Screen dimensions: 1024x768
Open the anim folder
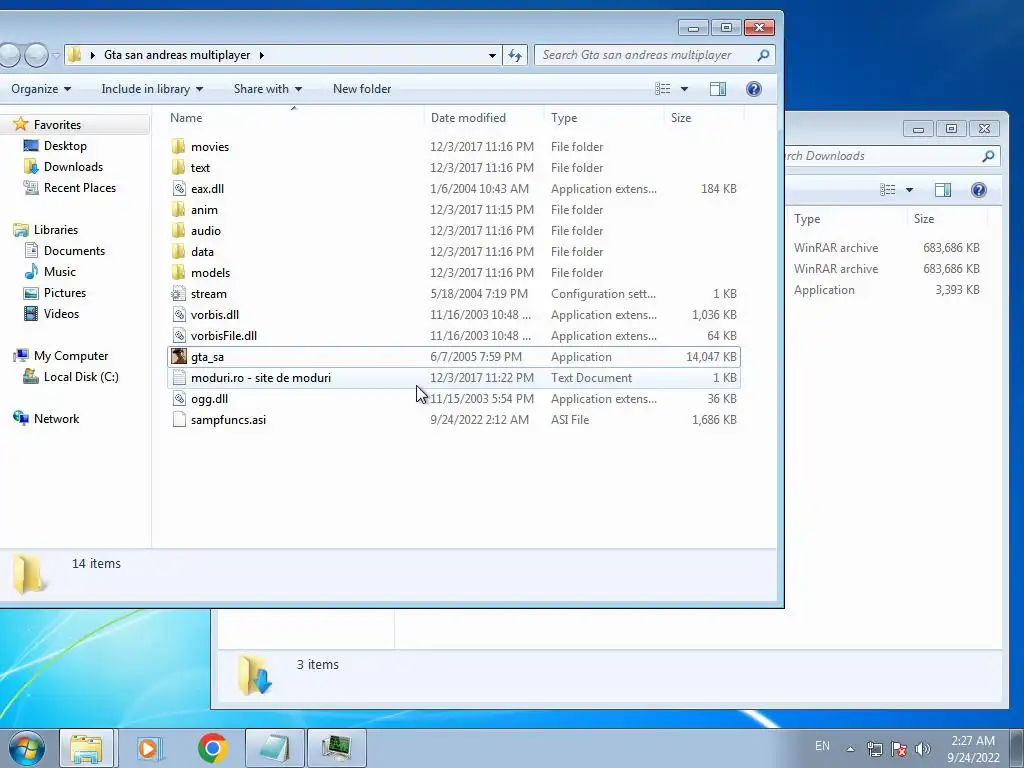tap(204, 210)
